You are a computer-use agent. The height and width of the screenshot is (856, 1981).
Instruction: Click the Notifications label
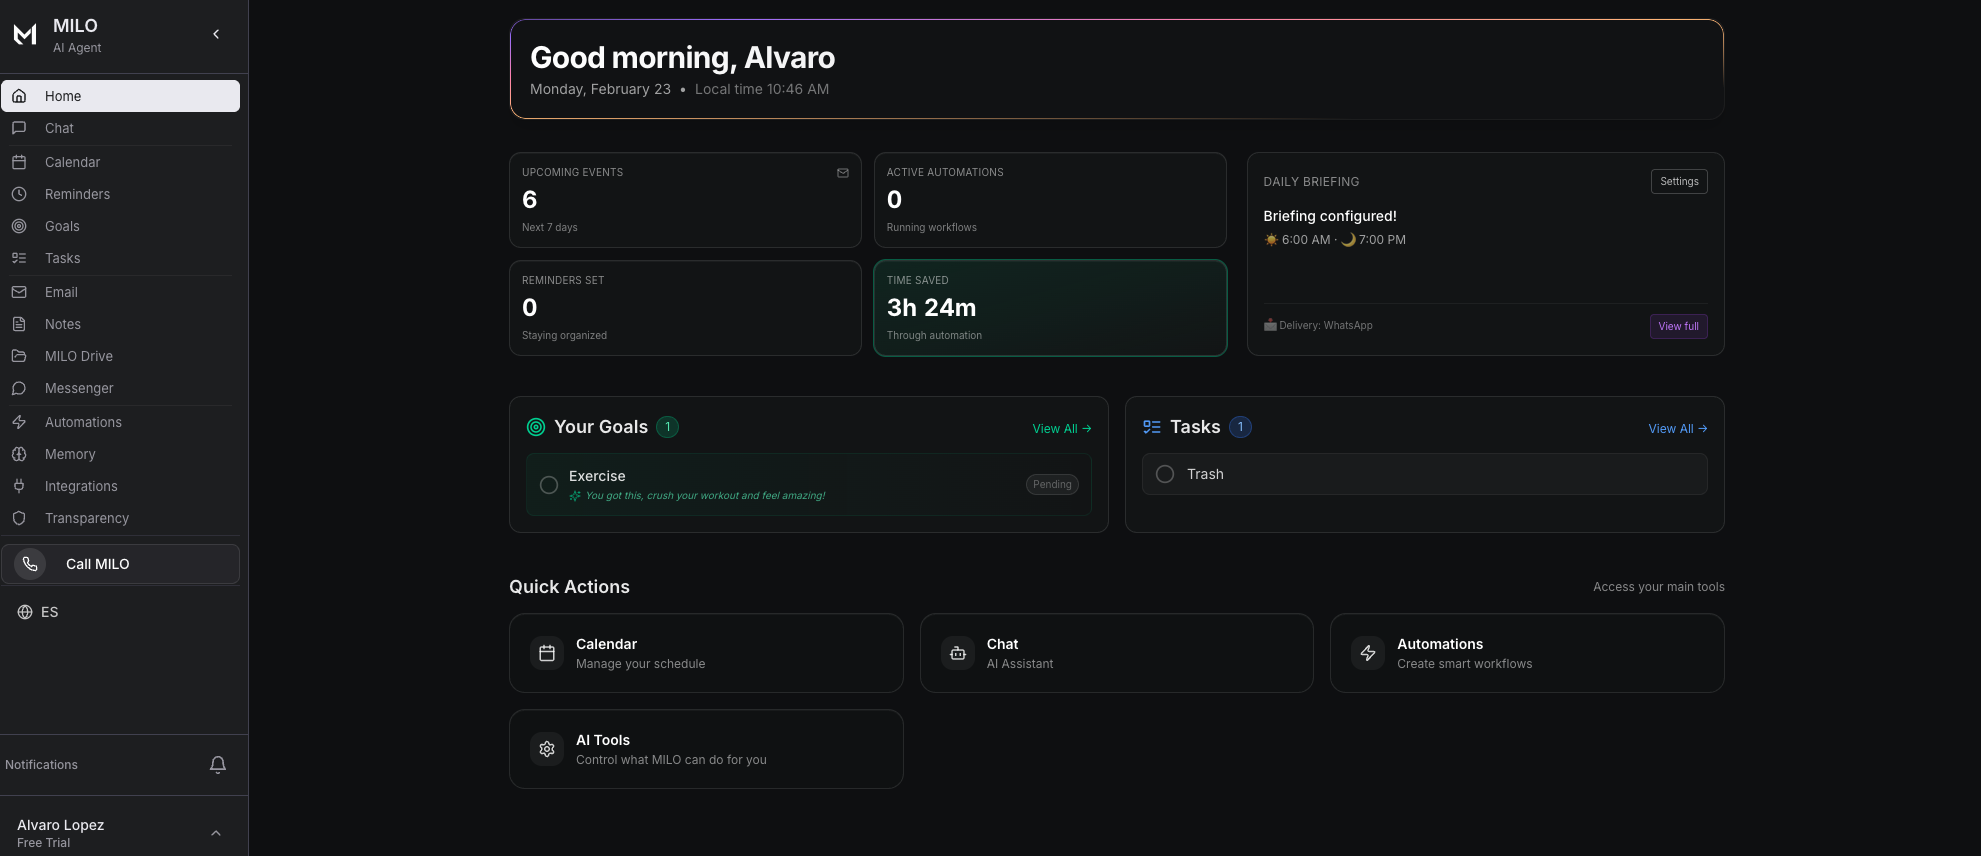(41, 765)
